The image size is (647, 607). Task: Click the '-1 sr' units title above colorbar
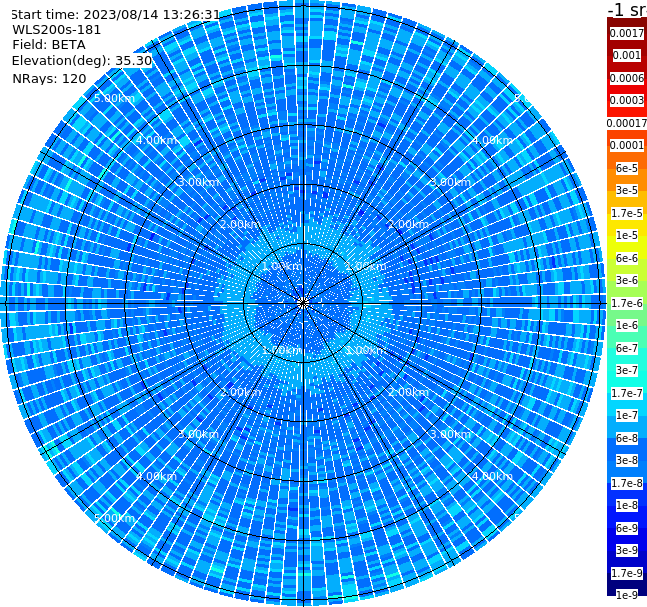pyautogui.click(x=627, y=9)
